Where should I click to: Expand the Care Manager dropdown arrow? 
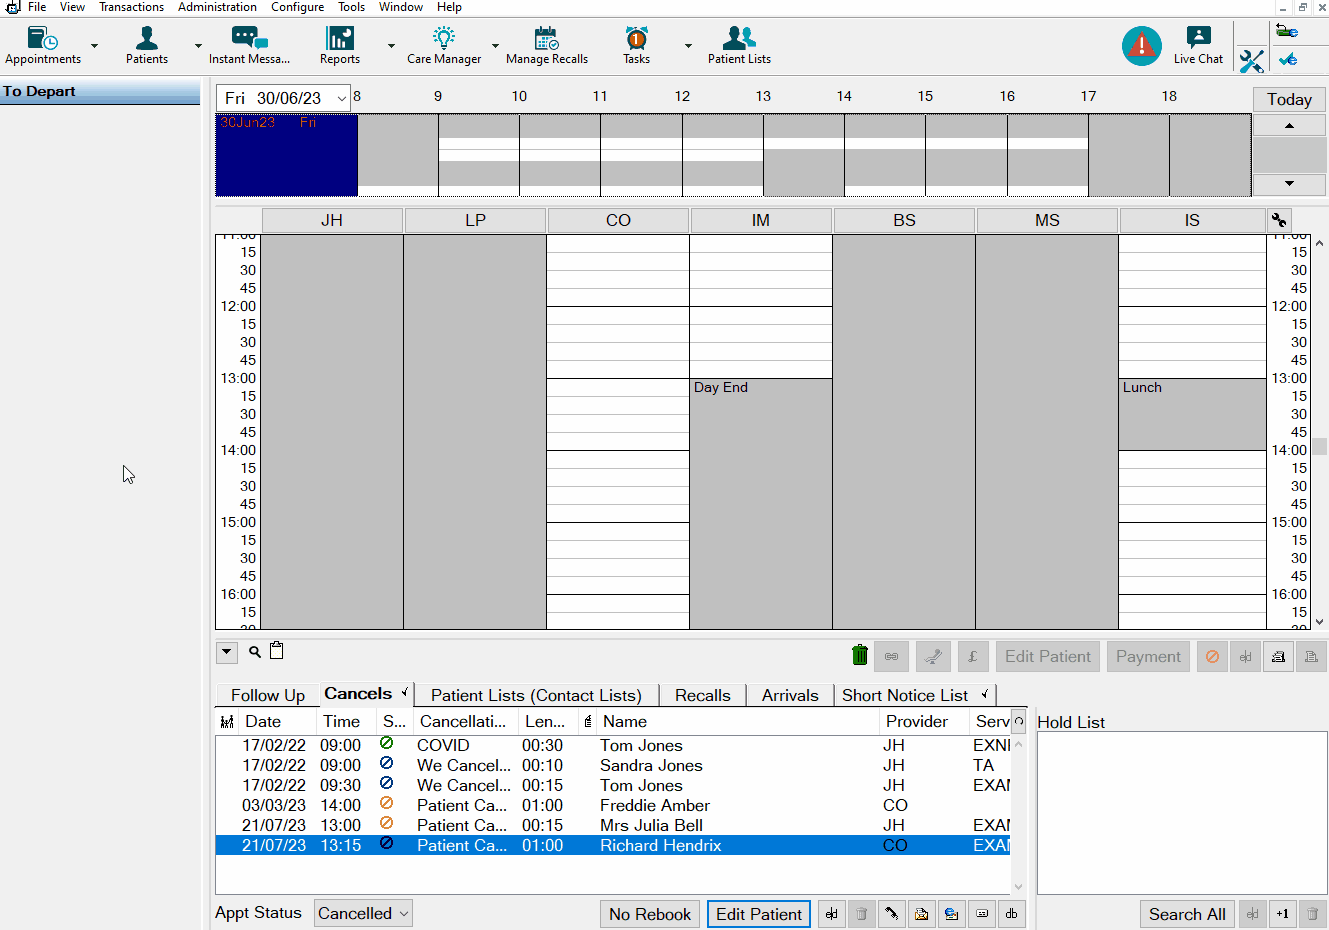click(x=495, y=46)
